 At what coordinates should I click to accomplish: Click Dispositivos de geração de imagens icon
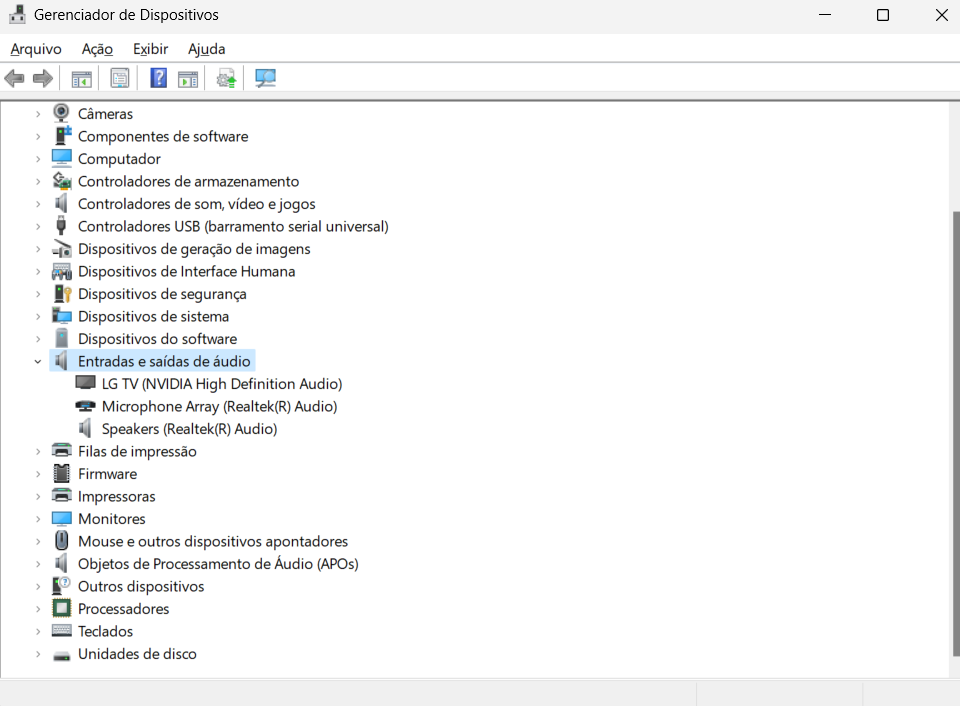pos(62,249)
